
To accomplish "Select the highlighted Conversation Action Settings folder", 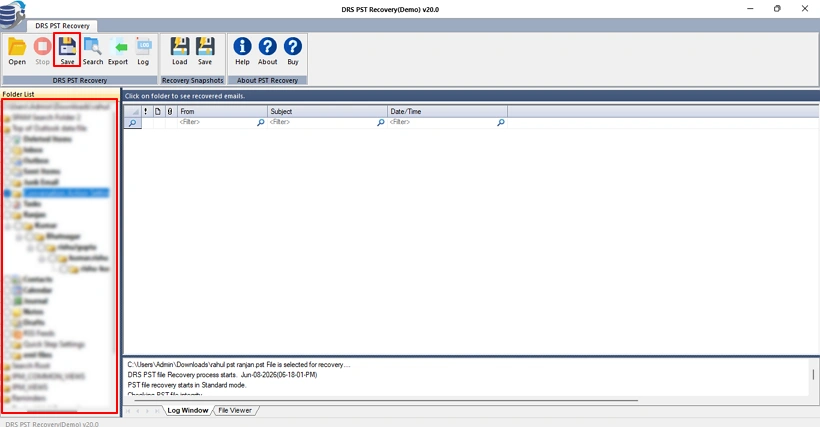I will 66,193.
